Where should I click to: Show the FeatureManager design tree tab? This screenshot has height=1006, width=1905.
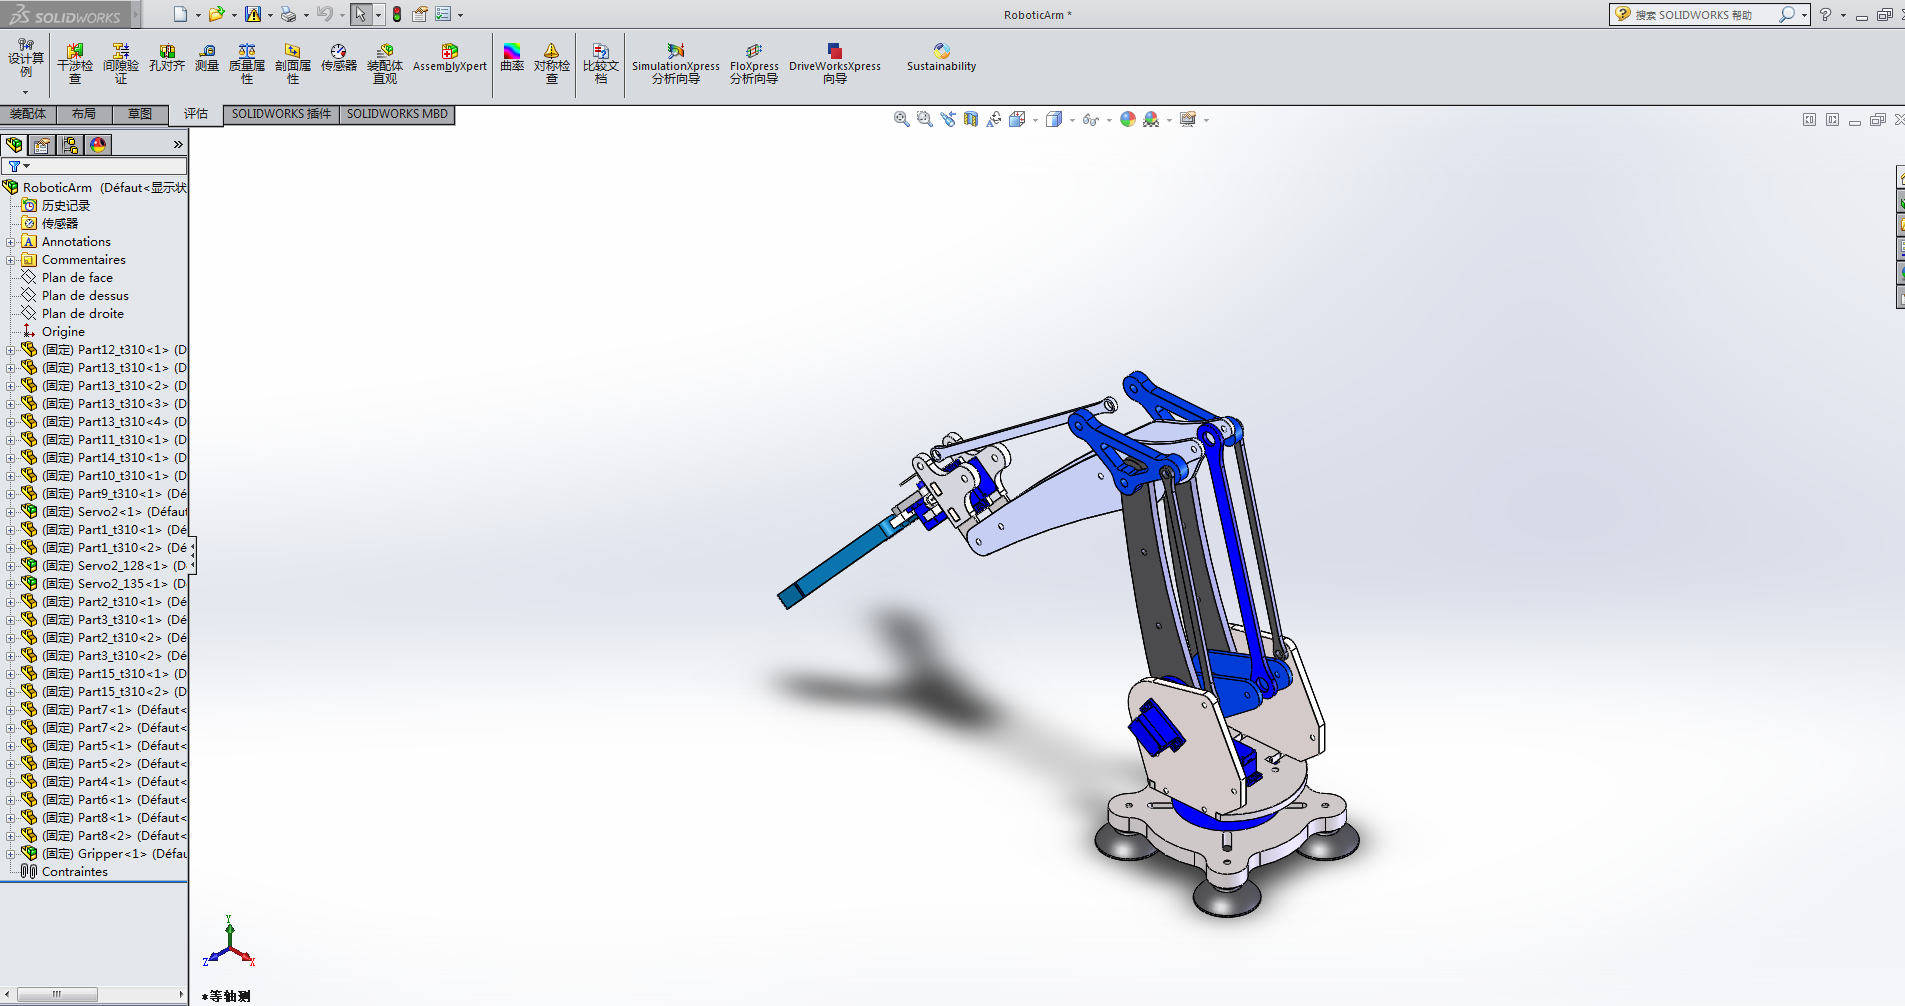click(x=14, y=145)
